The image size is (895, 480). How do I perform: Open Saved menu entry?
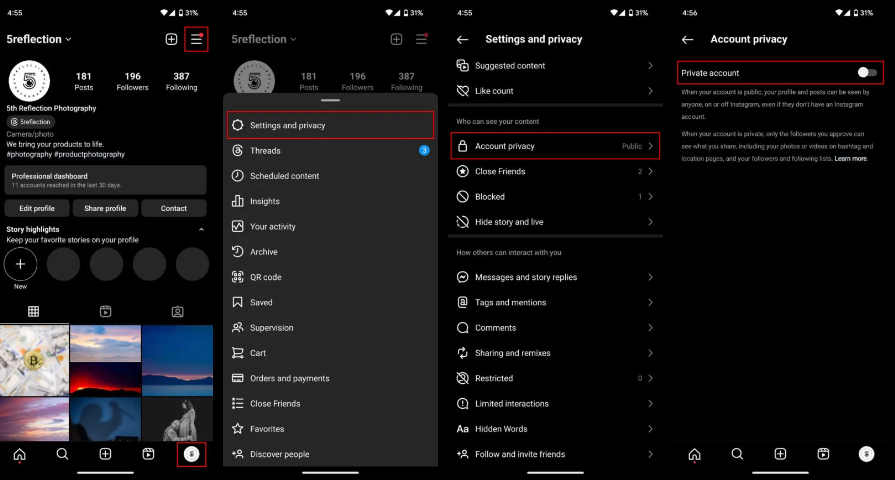330,302
